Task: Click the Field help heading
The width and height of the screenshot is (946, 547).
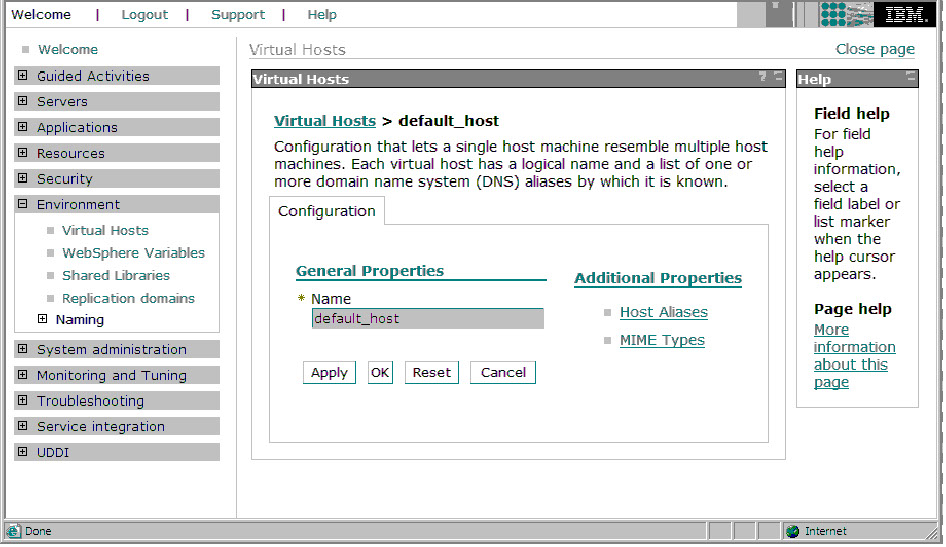Action: tap(851, 113)
